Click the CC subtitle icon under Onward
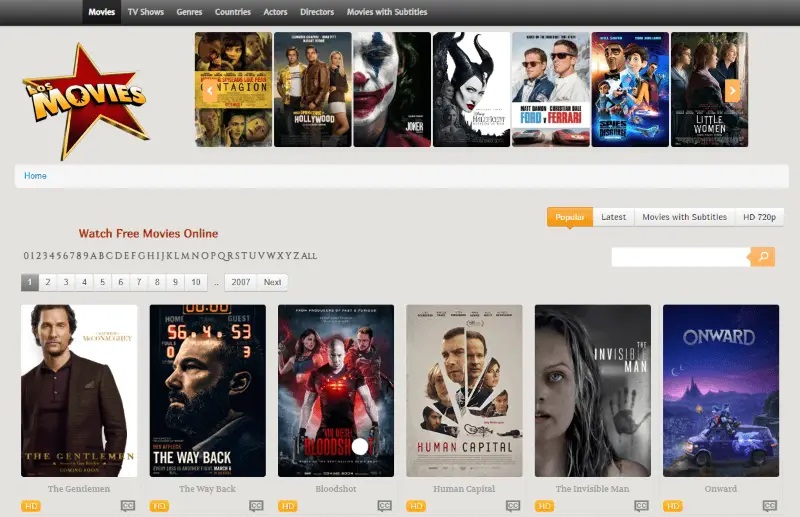 coord(769,506)
